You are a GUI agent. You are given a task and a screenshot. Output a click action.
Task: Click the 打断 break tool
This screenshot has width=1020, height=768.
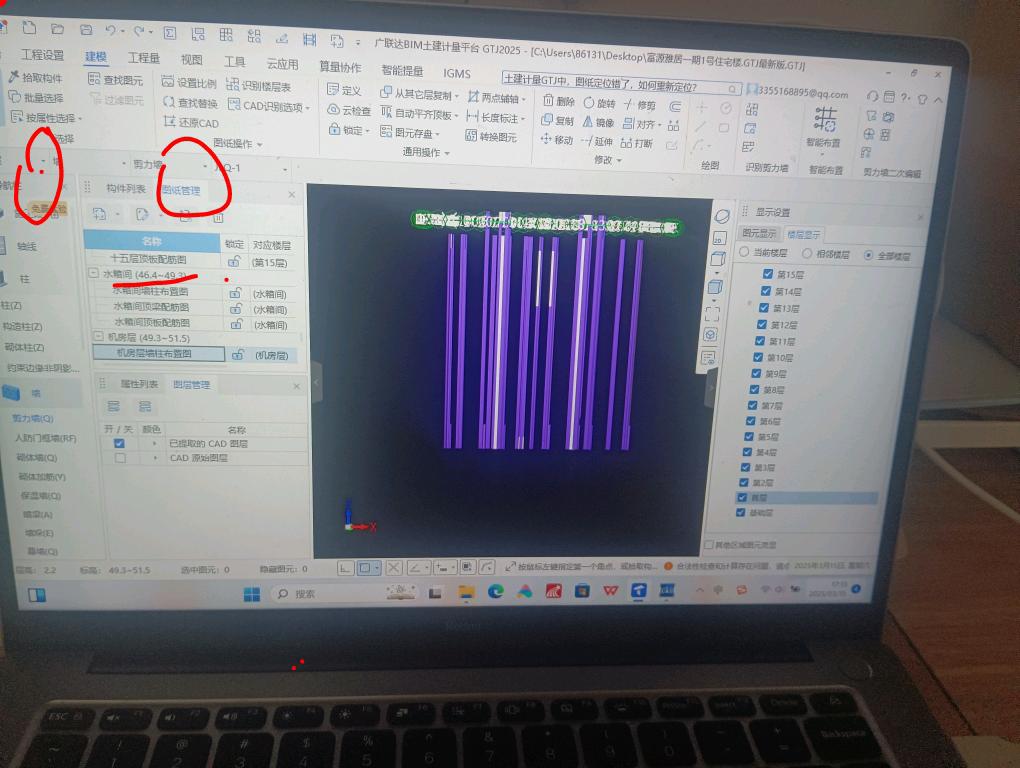click(x=637, y=143)
